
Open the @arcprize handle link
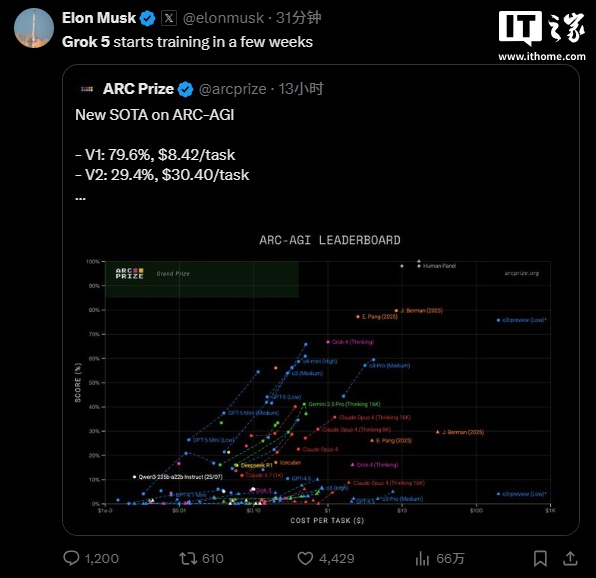coord(232,89)
